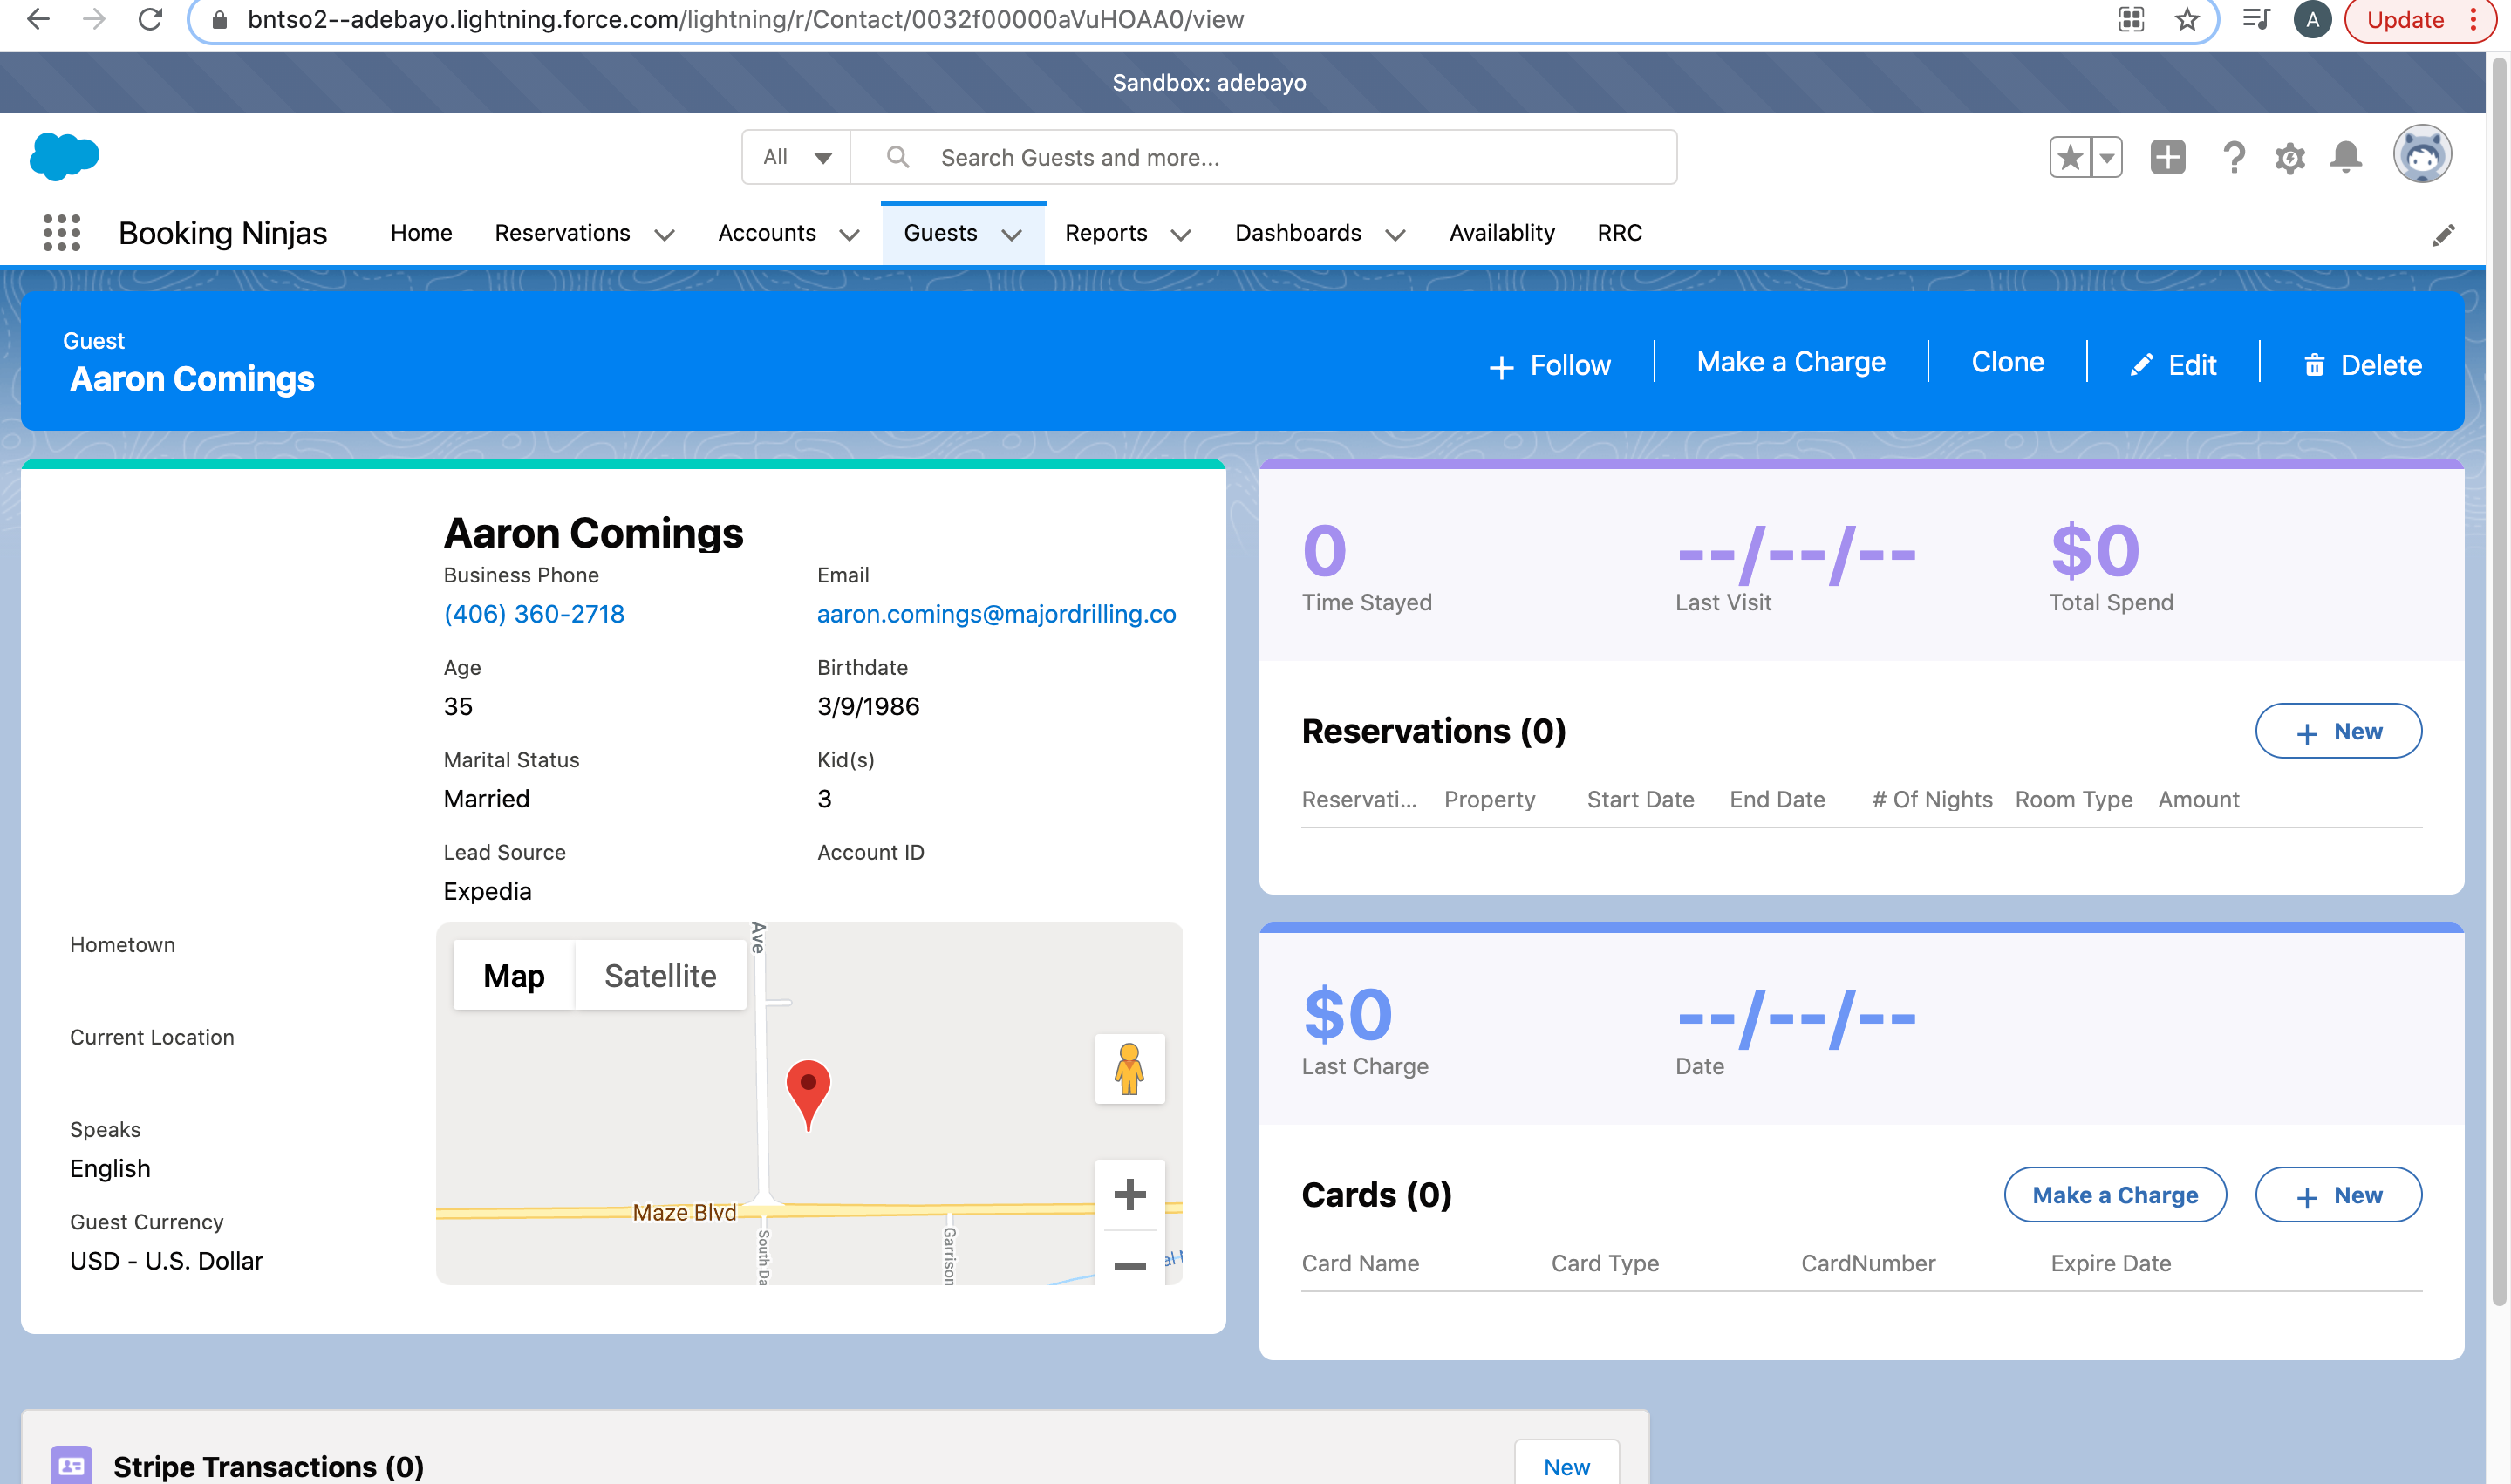Switch map to Satellite view
The image size is (2511, 1484).
tap(660, 975)
